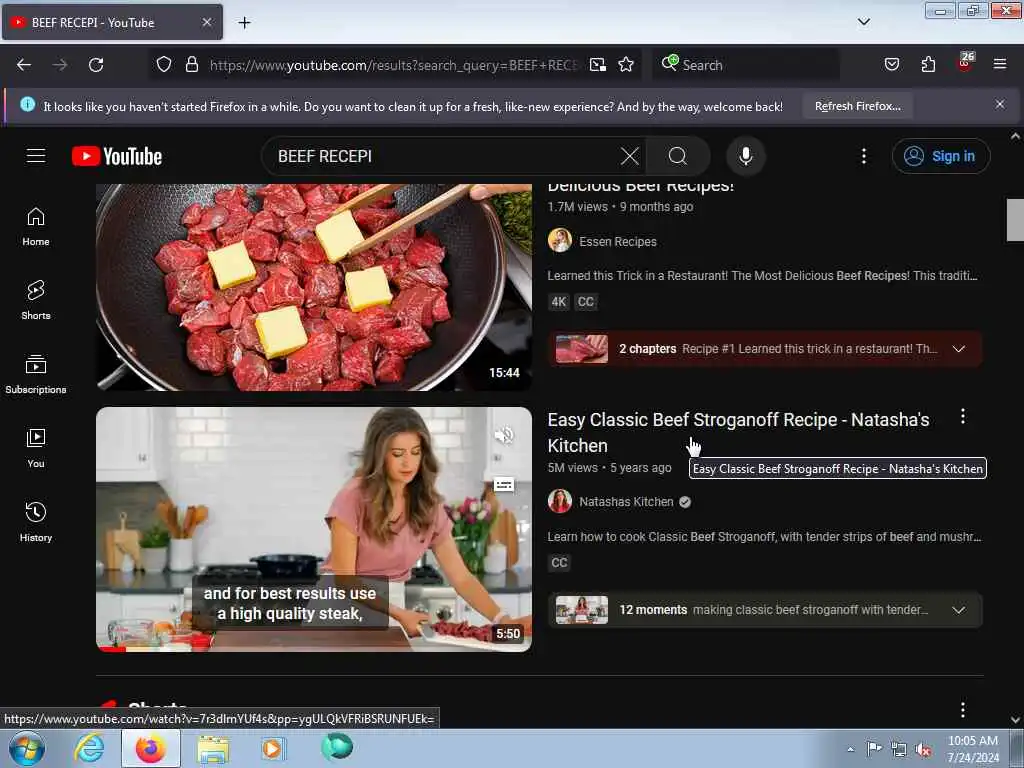Click the YouTube search magnifier button

[x=677, y=156]
